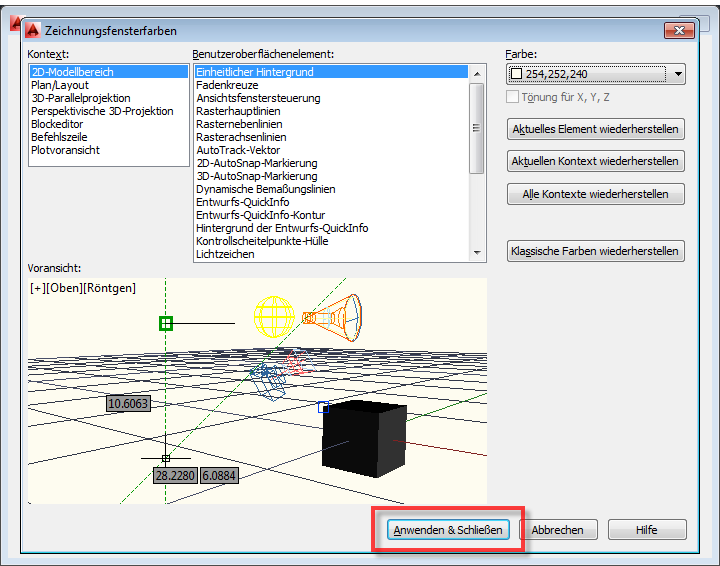Toggle Tönung für X, Y, Z checkbox
Viewport: 720px width, 566px height.
pos(514,97)
